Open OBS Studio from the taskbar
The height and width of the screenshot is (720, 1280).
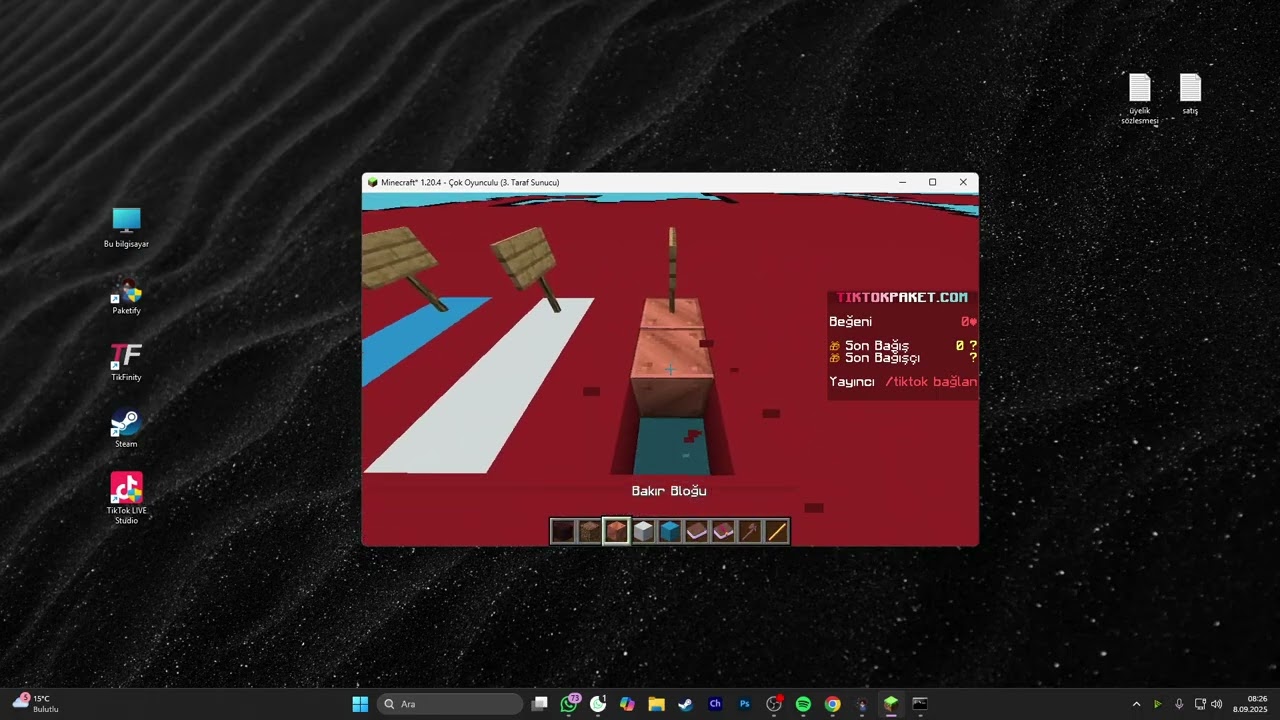(x=774, y=704)
